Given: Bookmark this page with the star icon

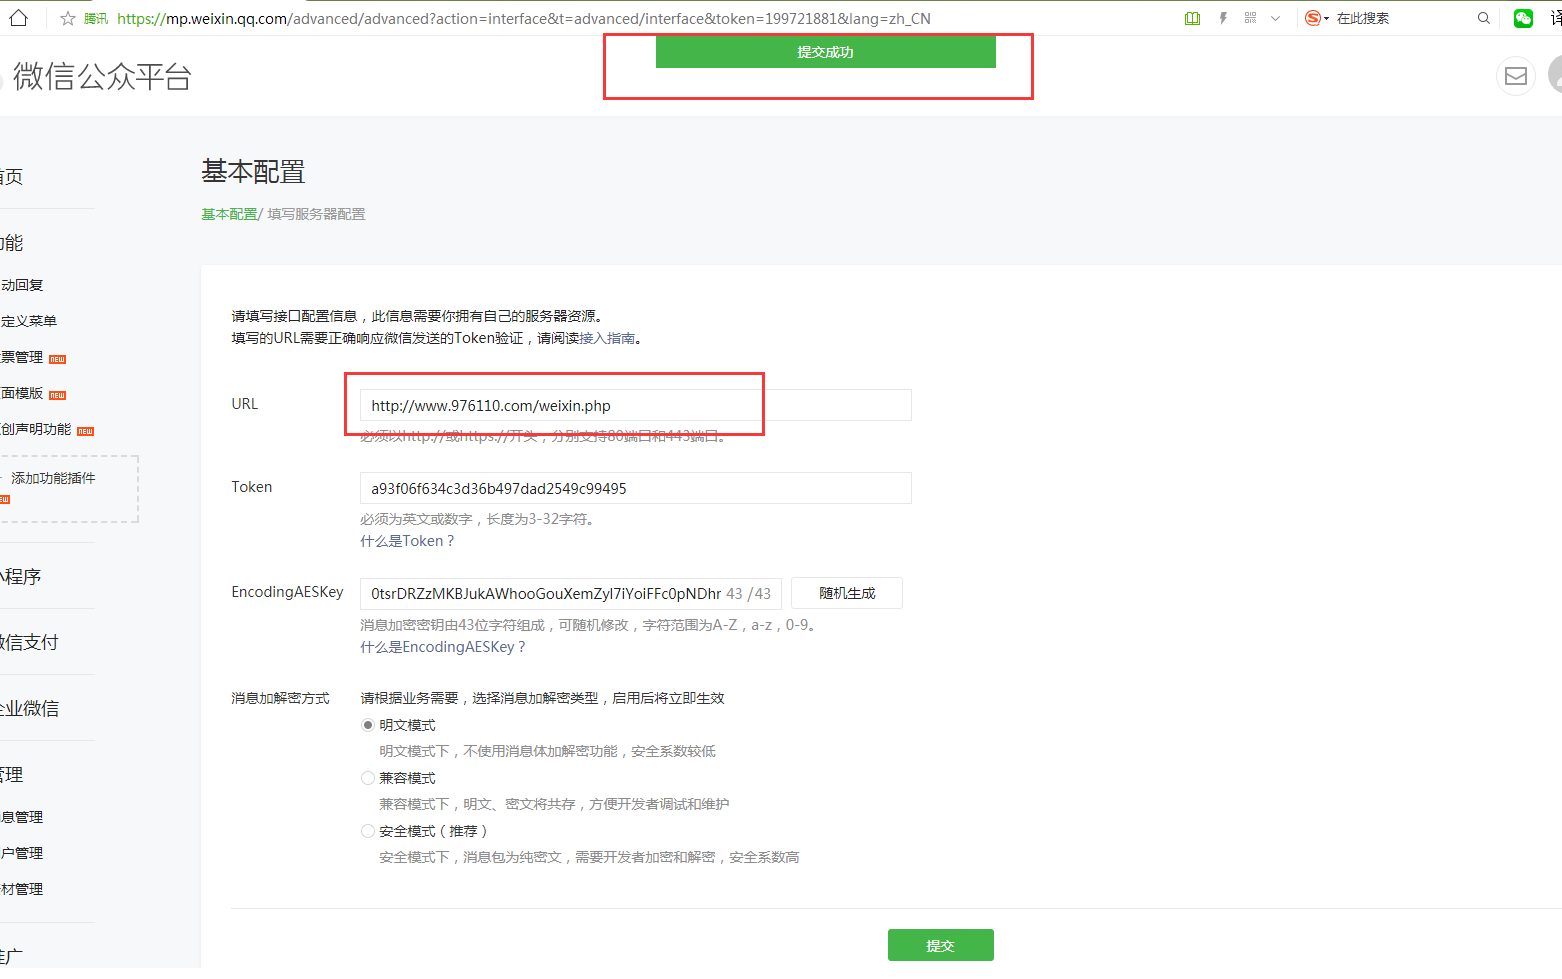Looking at the screenshot, I should pos(68,18).
